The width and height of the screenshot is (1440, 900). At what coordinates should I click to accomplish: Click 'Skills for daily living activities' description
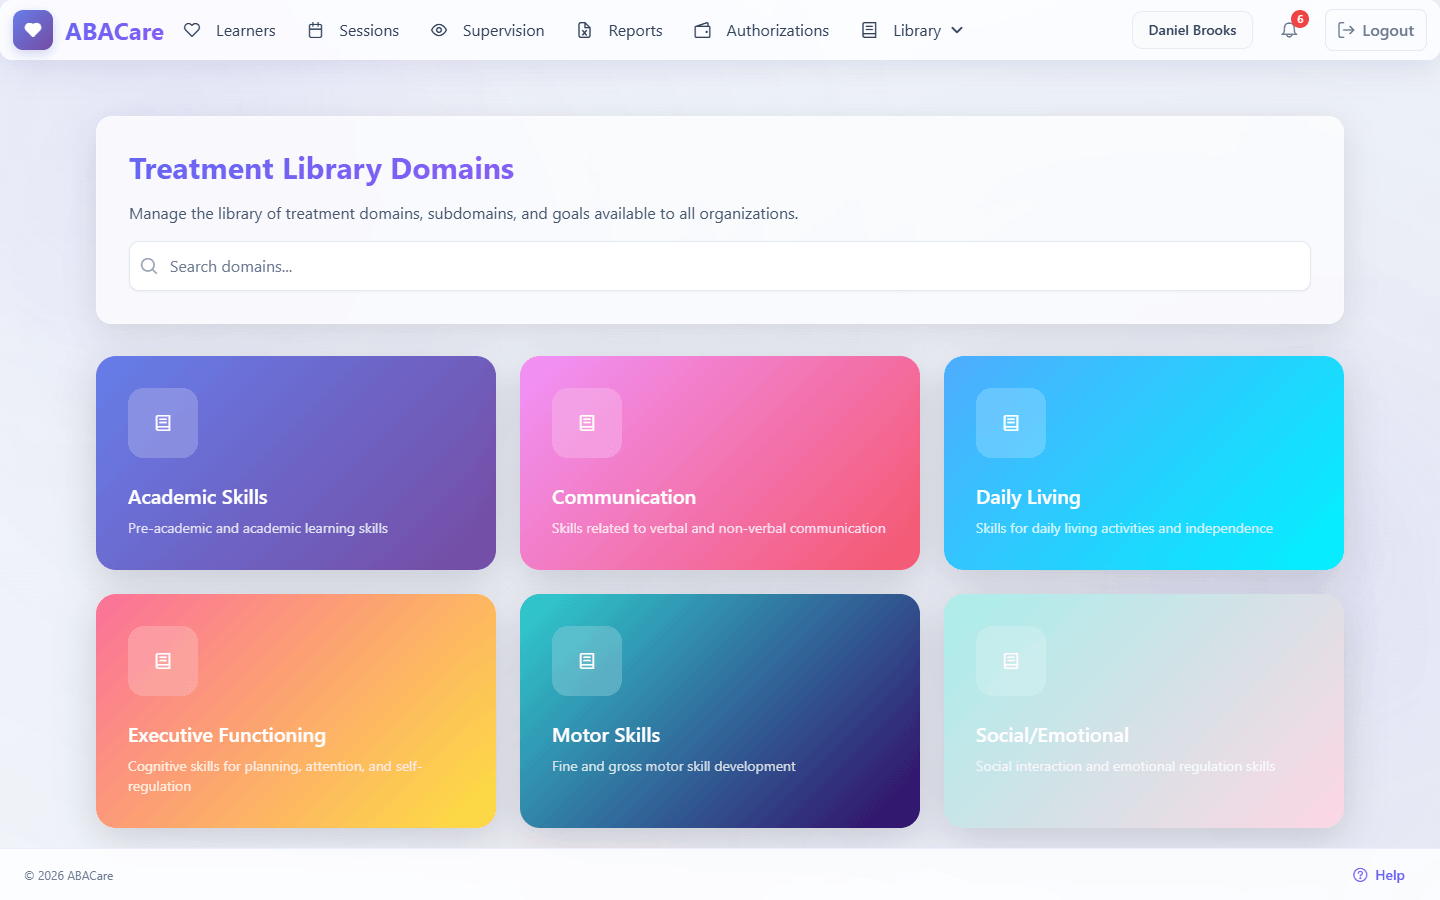[x=1124, y=528]
